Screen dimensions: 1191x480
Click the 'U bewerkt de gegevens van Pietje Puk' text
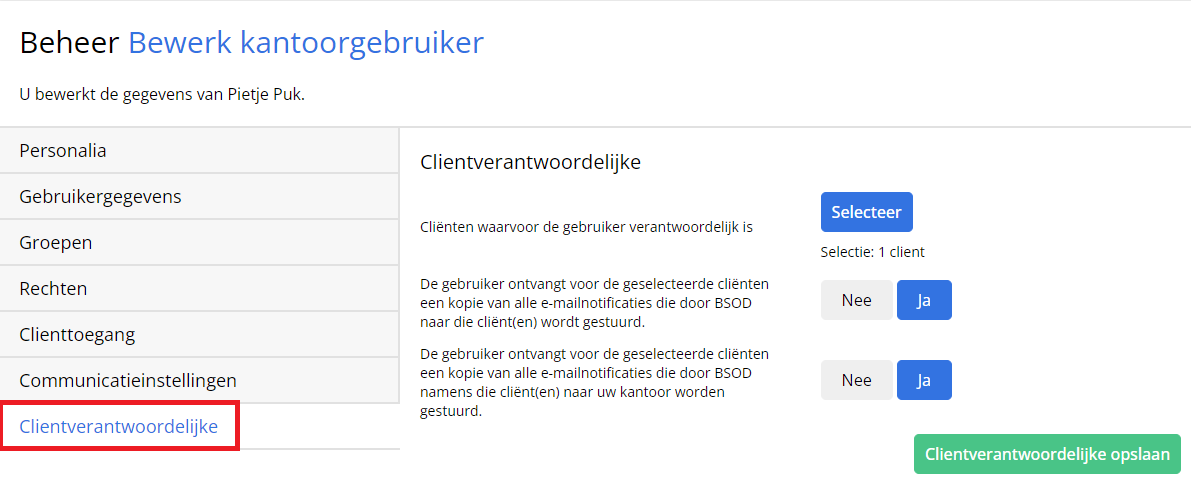pos(163,96)
